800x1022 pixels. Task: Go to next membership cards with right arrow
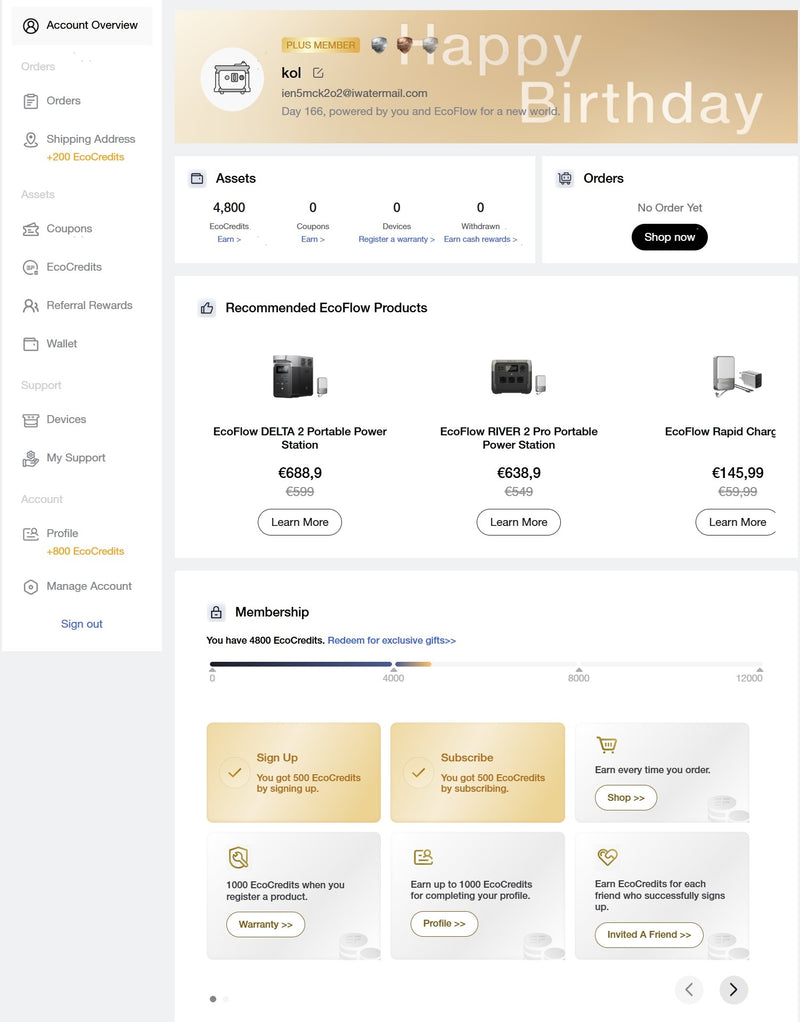coord(733,989)
